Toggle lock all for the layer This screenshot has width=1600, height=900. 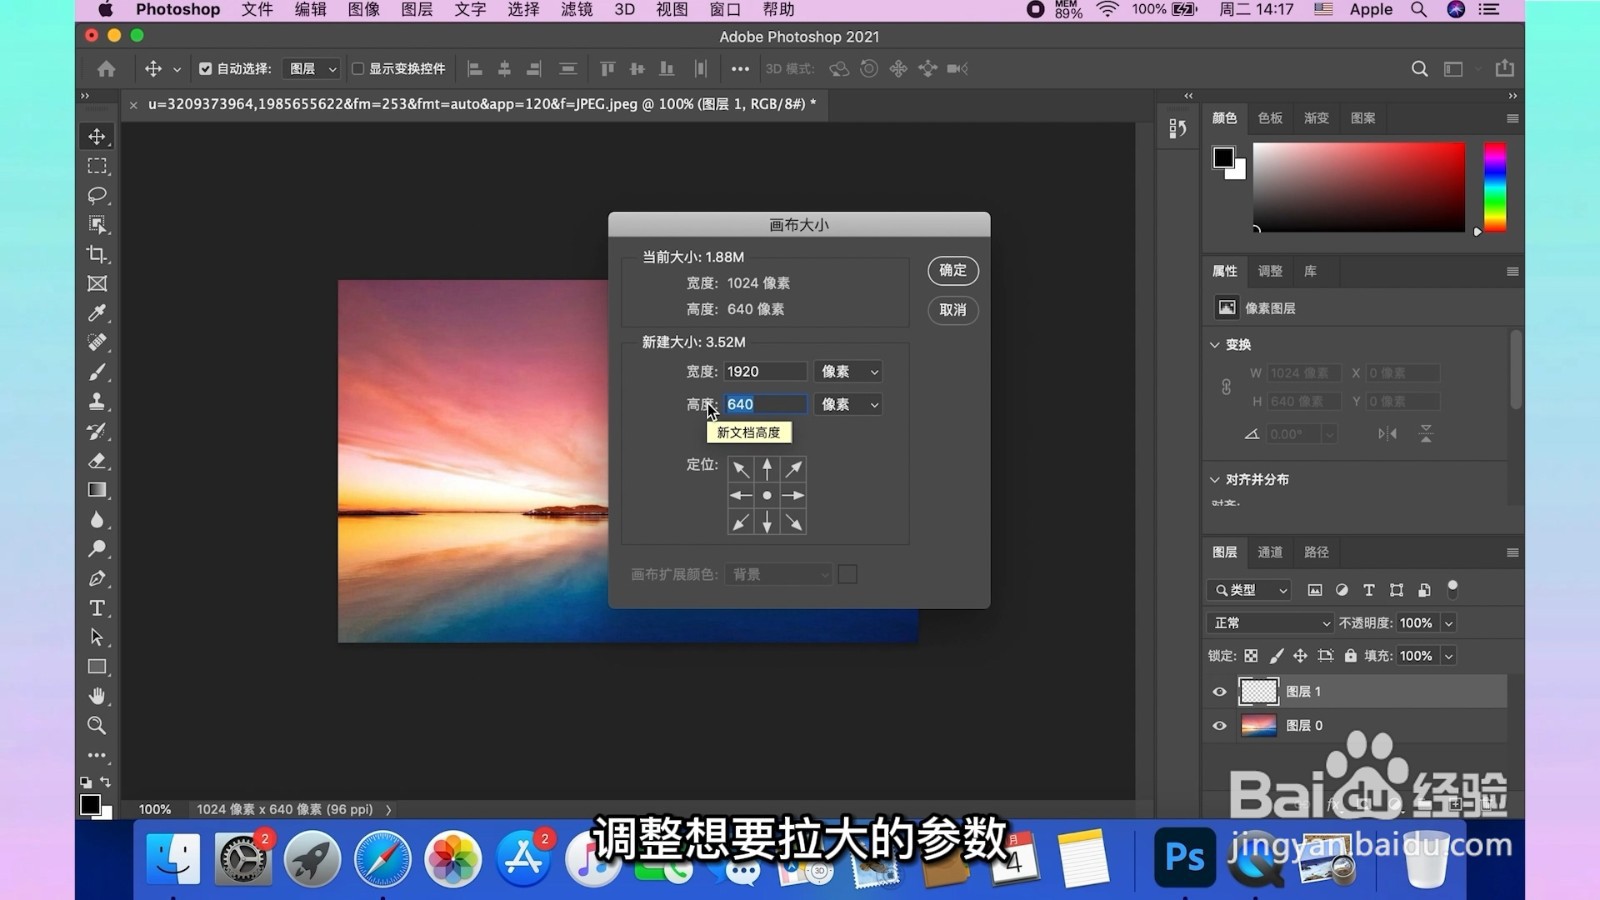1350,656
